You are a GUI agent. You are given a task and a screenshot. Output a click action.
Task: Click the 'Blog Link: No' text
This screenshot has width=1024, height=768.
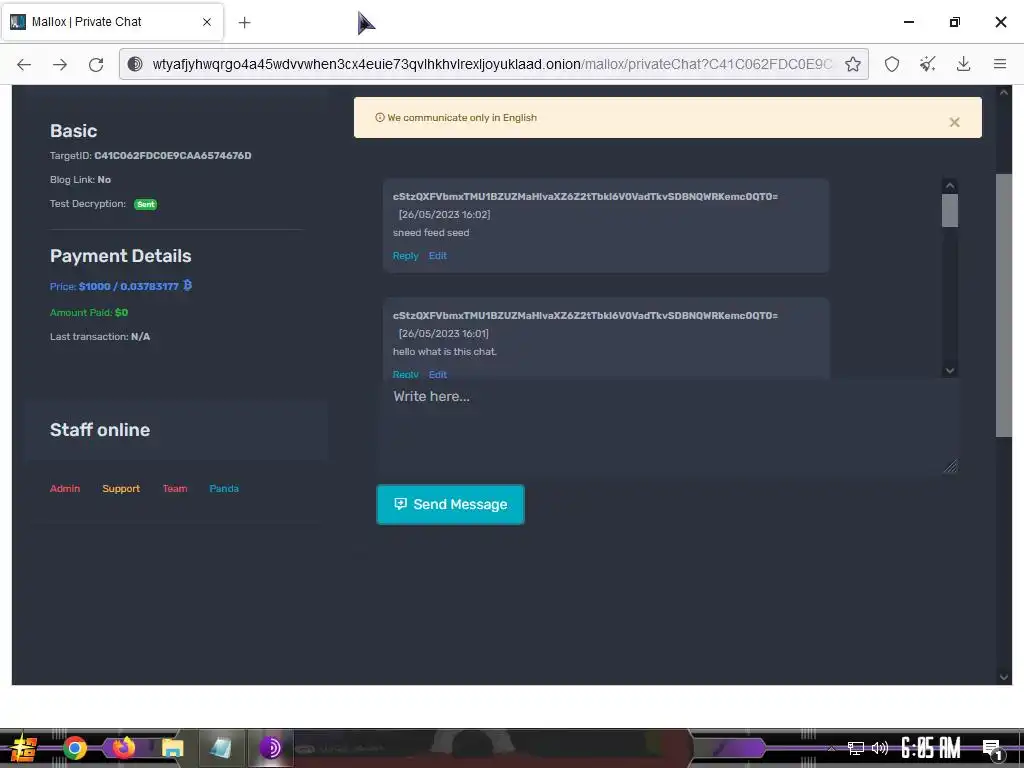80,180
